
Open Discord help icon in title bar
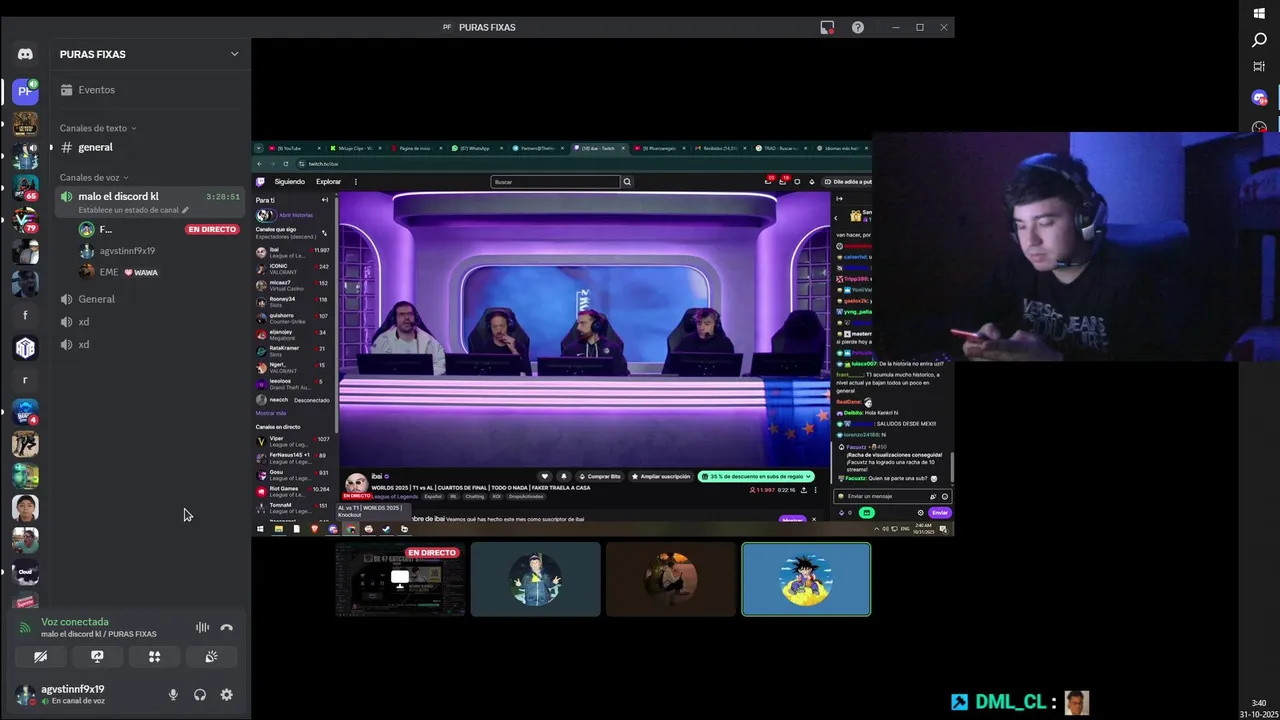tap(858, 27)
